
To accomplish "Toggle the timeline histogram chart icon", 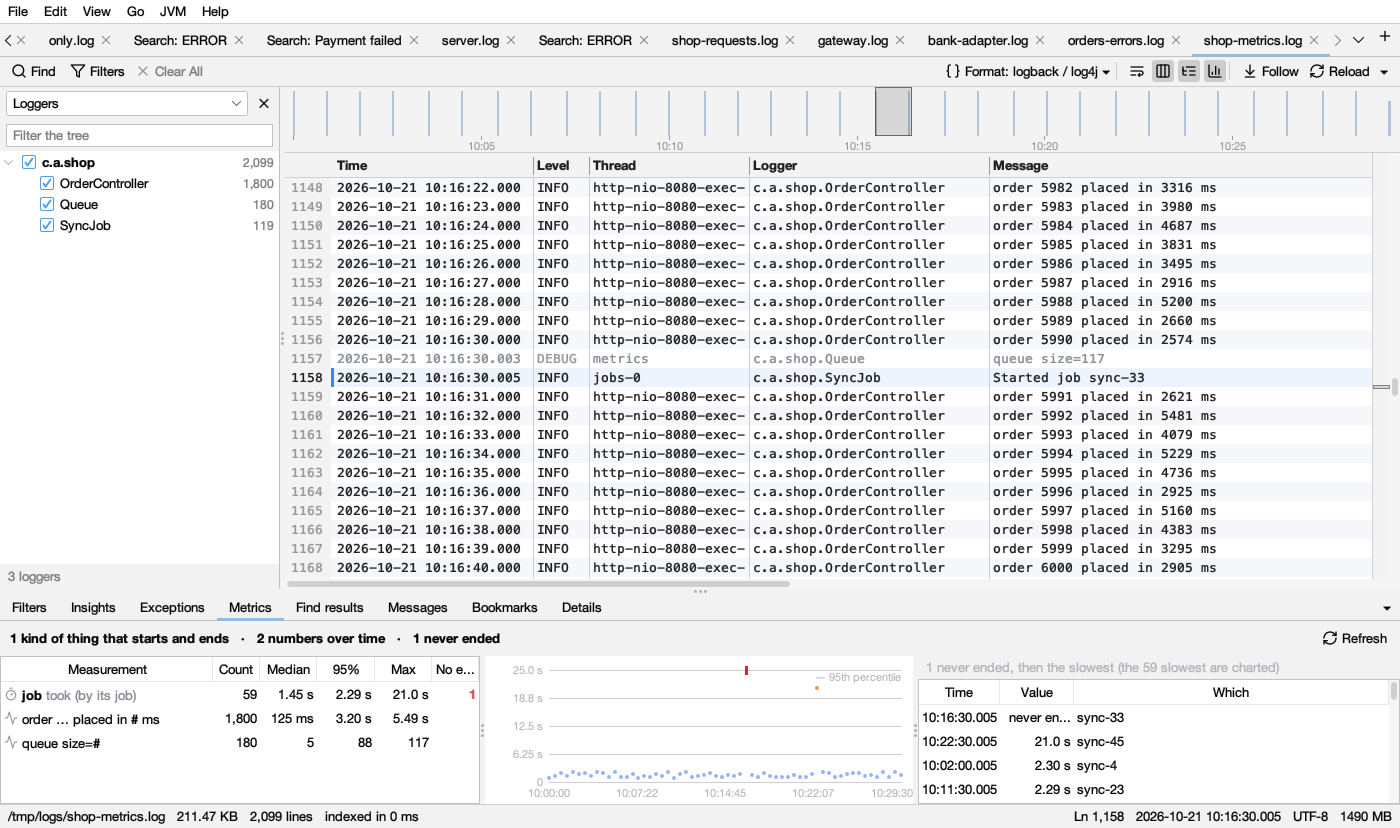I will point(1215,71).
